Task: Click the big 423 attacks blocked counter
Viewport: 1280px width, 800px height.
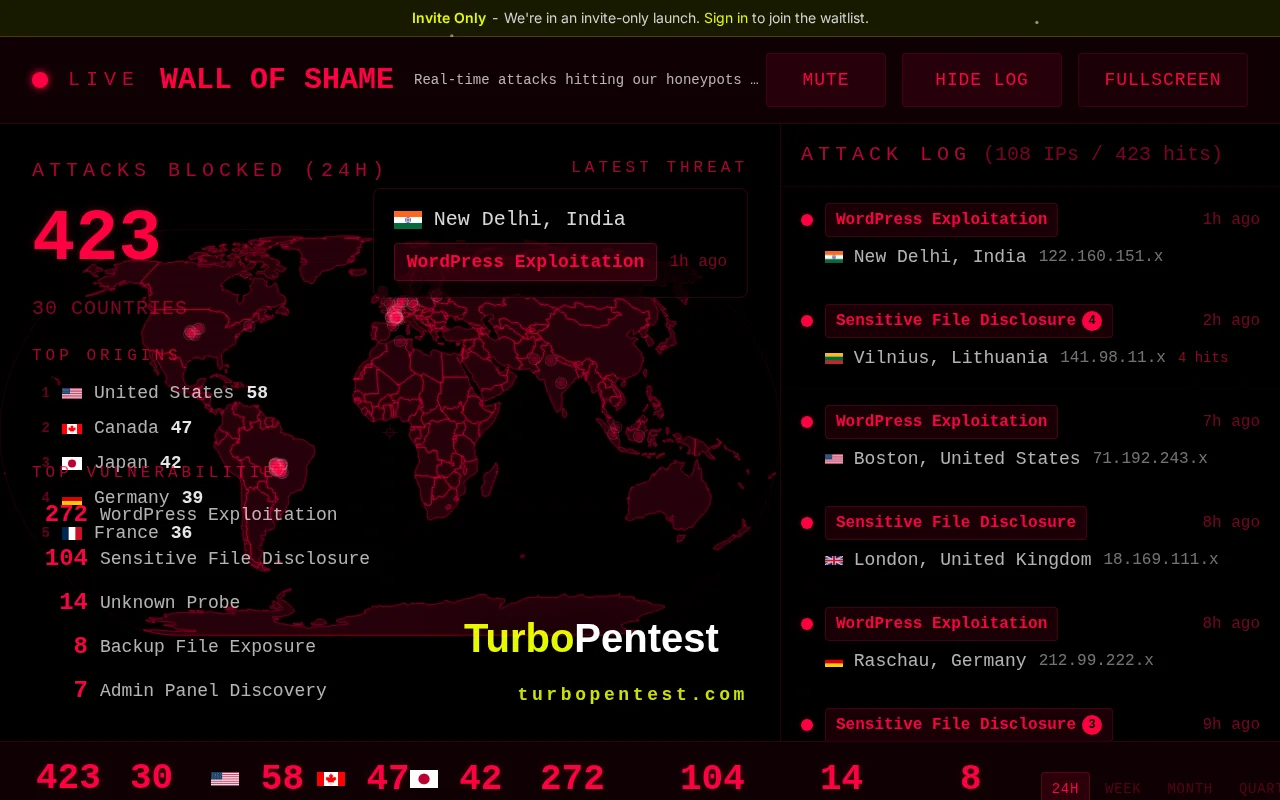Action: (96, 238)
